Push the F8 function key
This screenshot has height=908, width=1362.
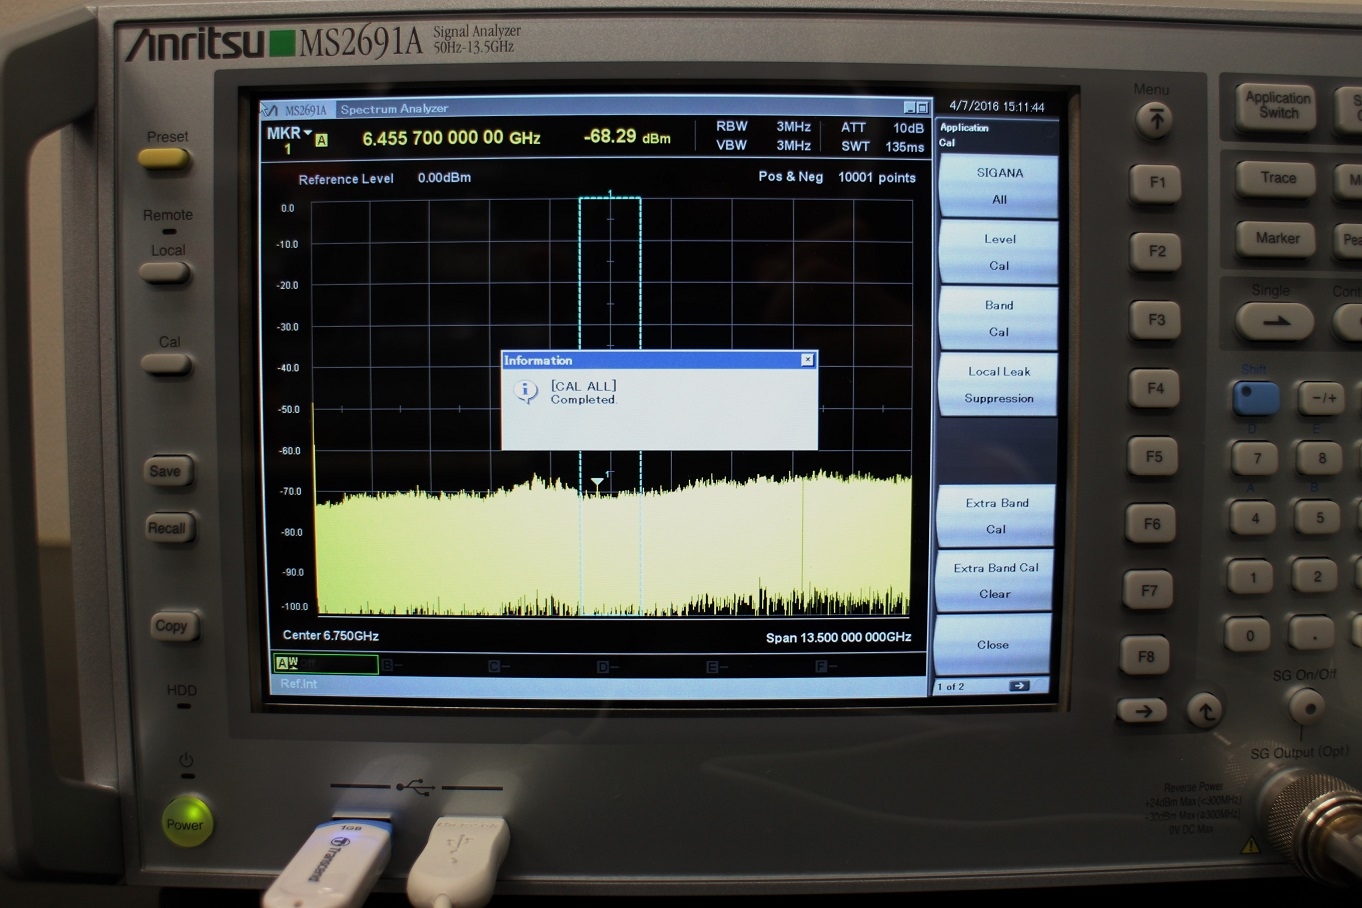(1146, 657)
